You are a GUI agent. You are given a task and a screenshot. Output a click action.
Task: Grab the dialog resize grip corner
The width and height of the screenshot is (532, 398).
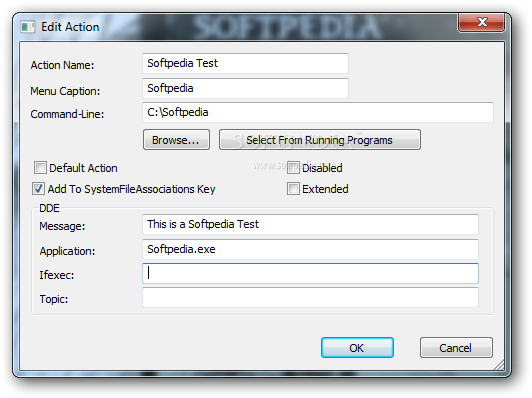coord(499,365)
